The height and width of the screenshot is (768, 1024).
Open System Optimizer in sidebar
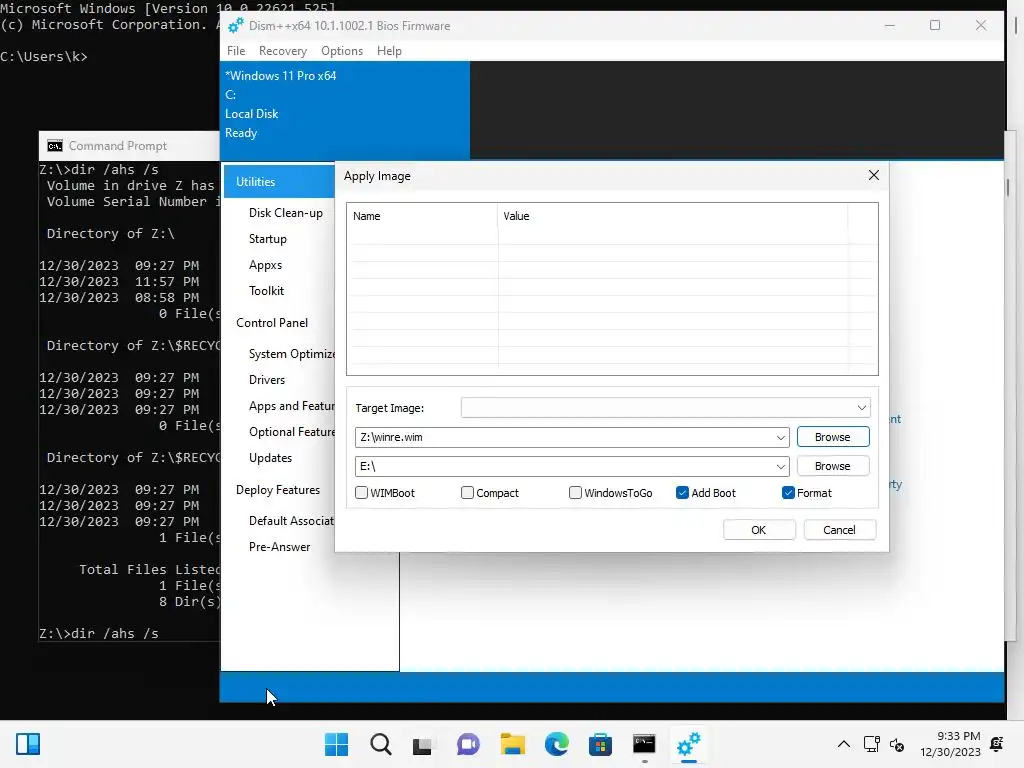point(291,354)
